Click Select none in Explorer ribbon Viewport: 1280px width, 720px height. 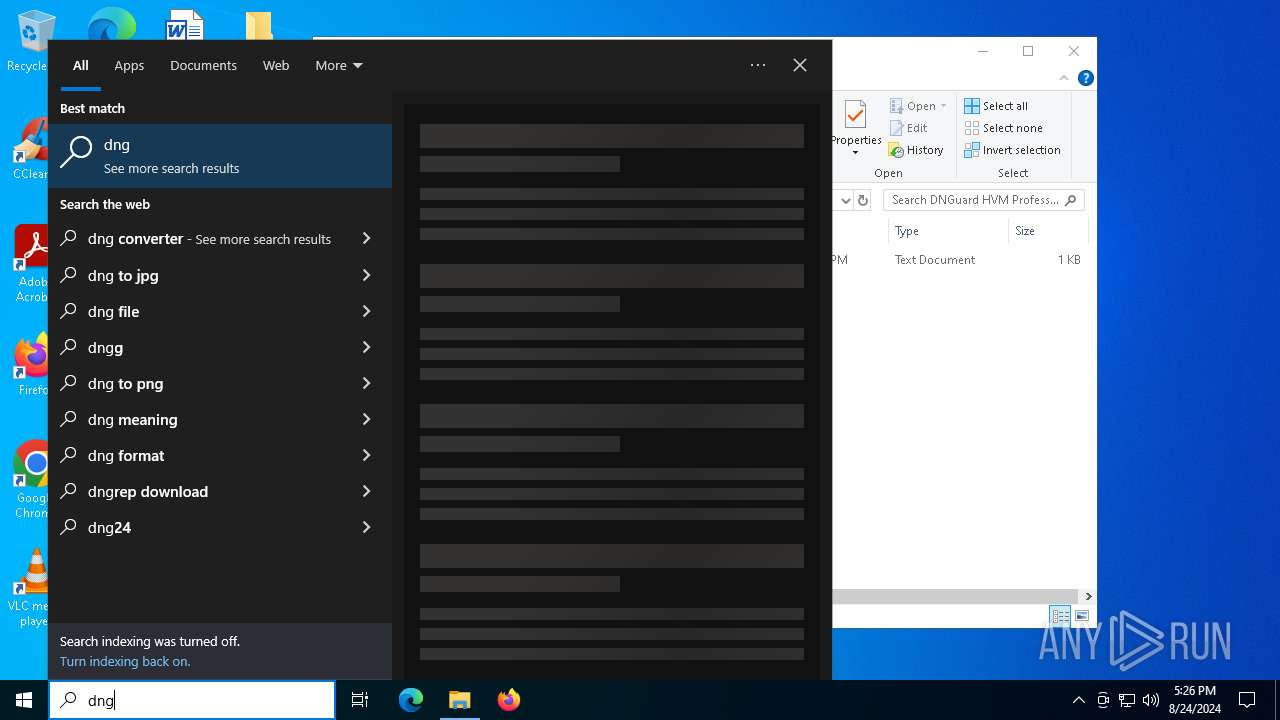coord(1004,128)
